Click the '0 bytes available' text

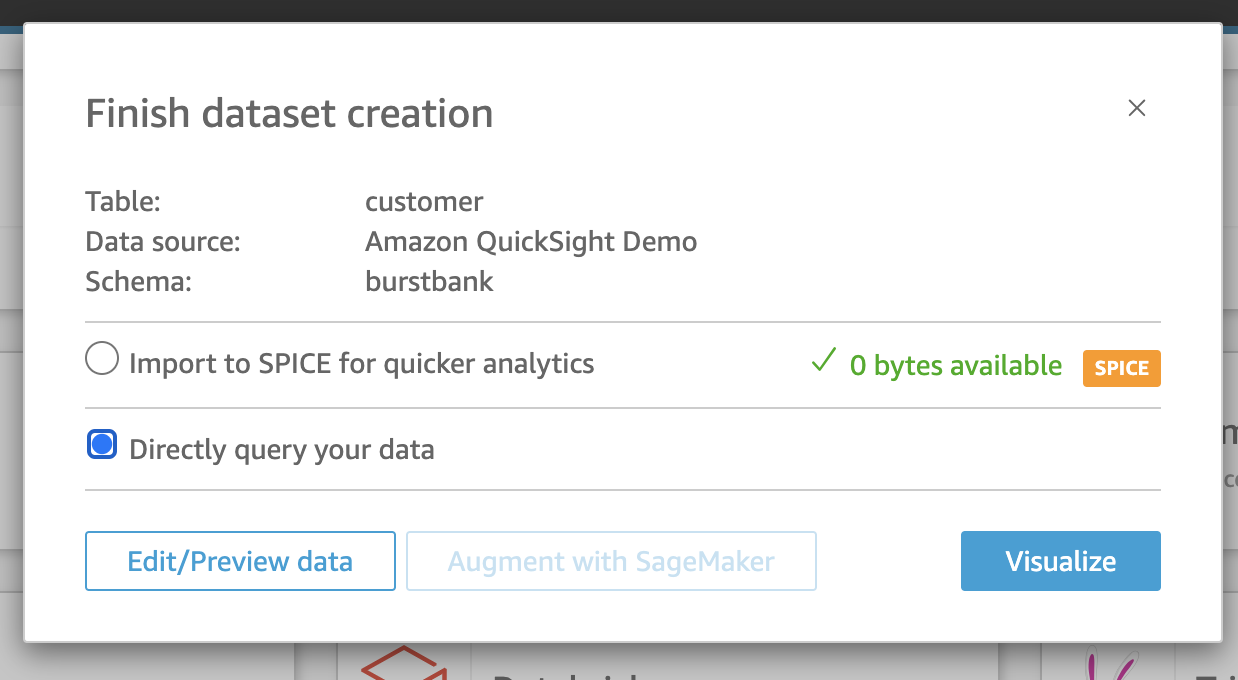(955, 366)
